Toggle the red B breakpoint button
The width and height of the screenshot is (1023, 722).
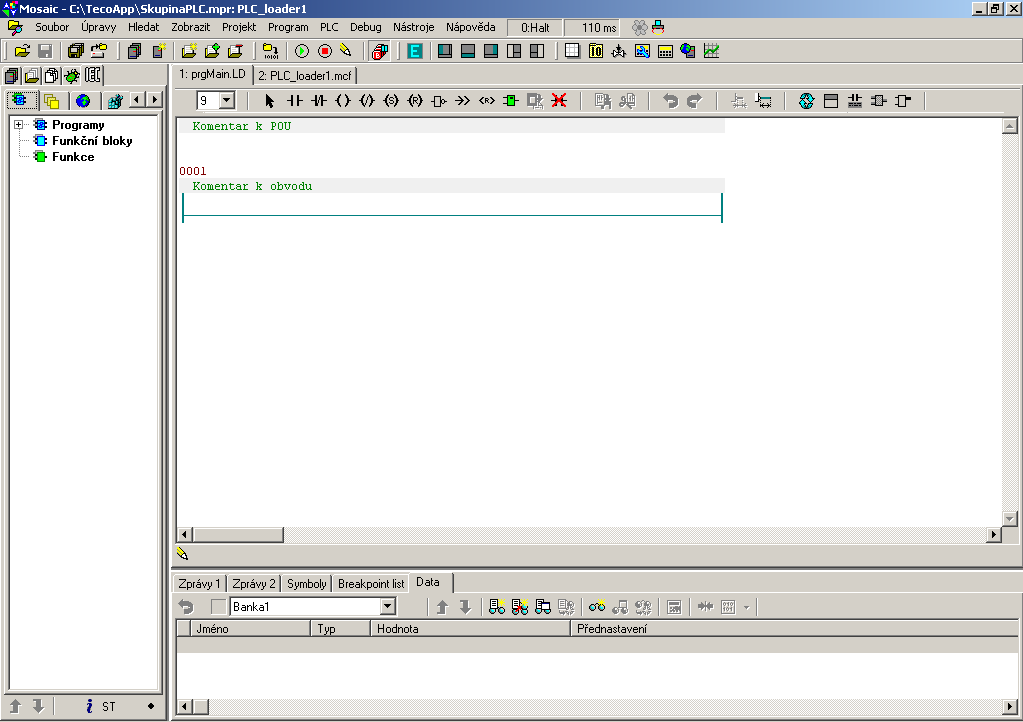click(380, 51)
